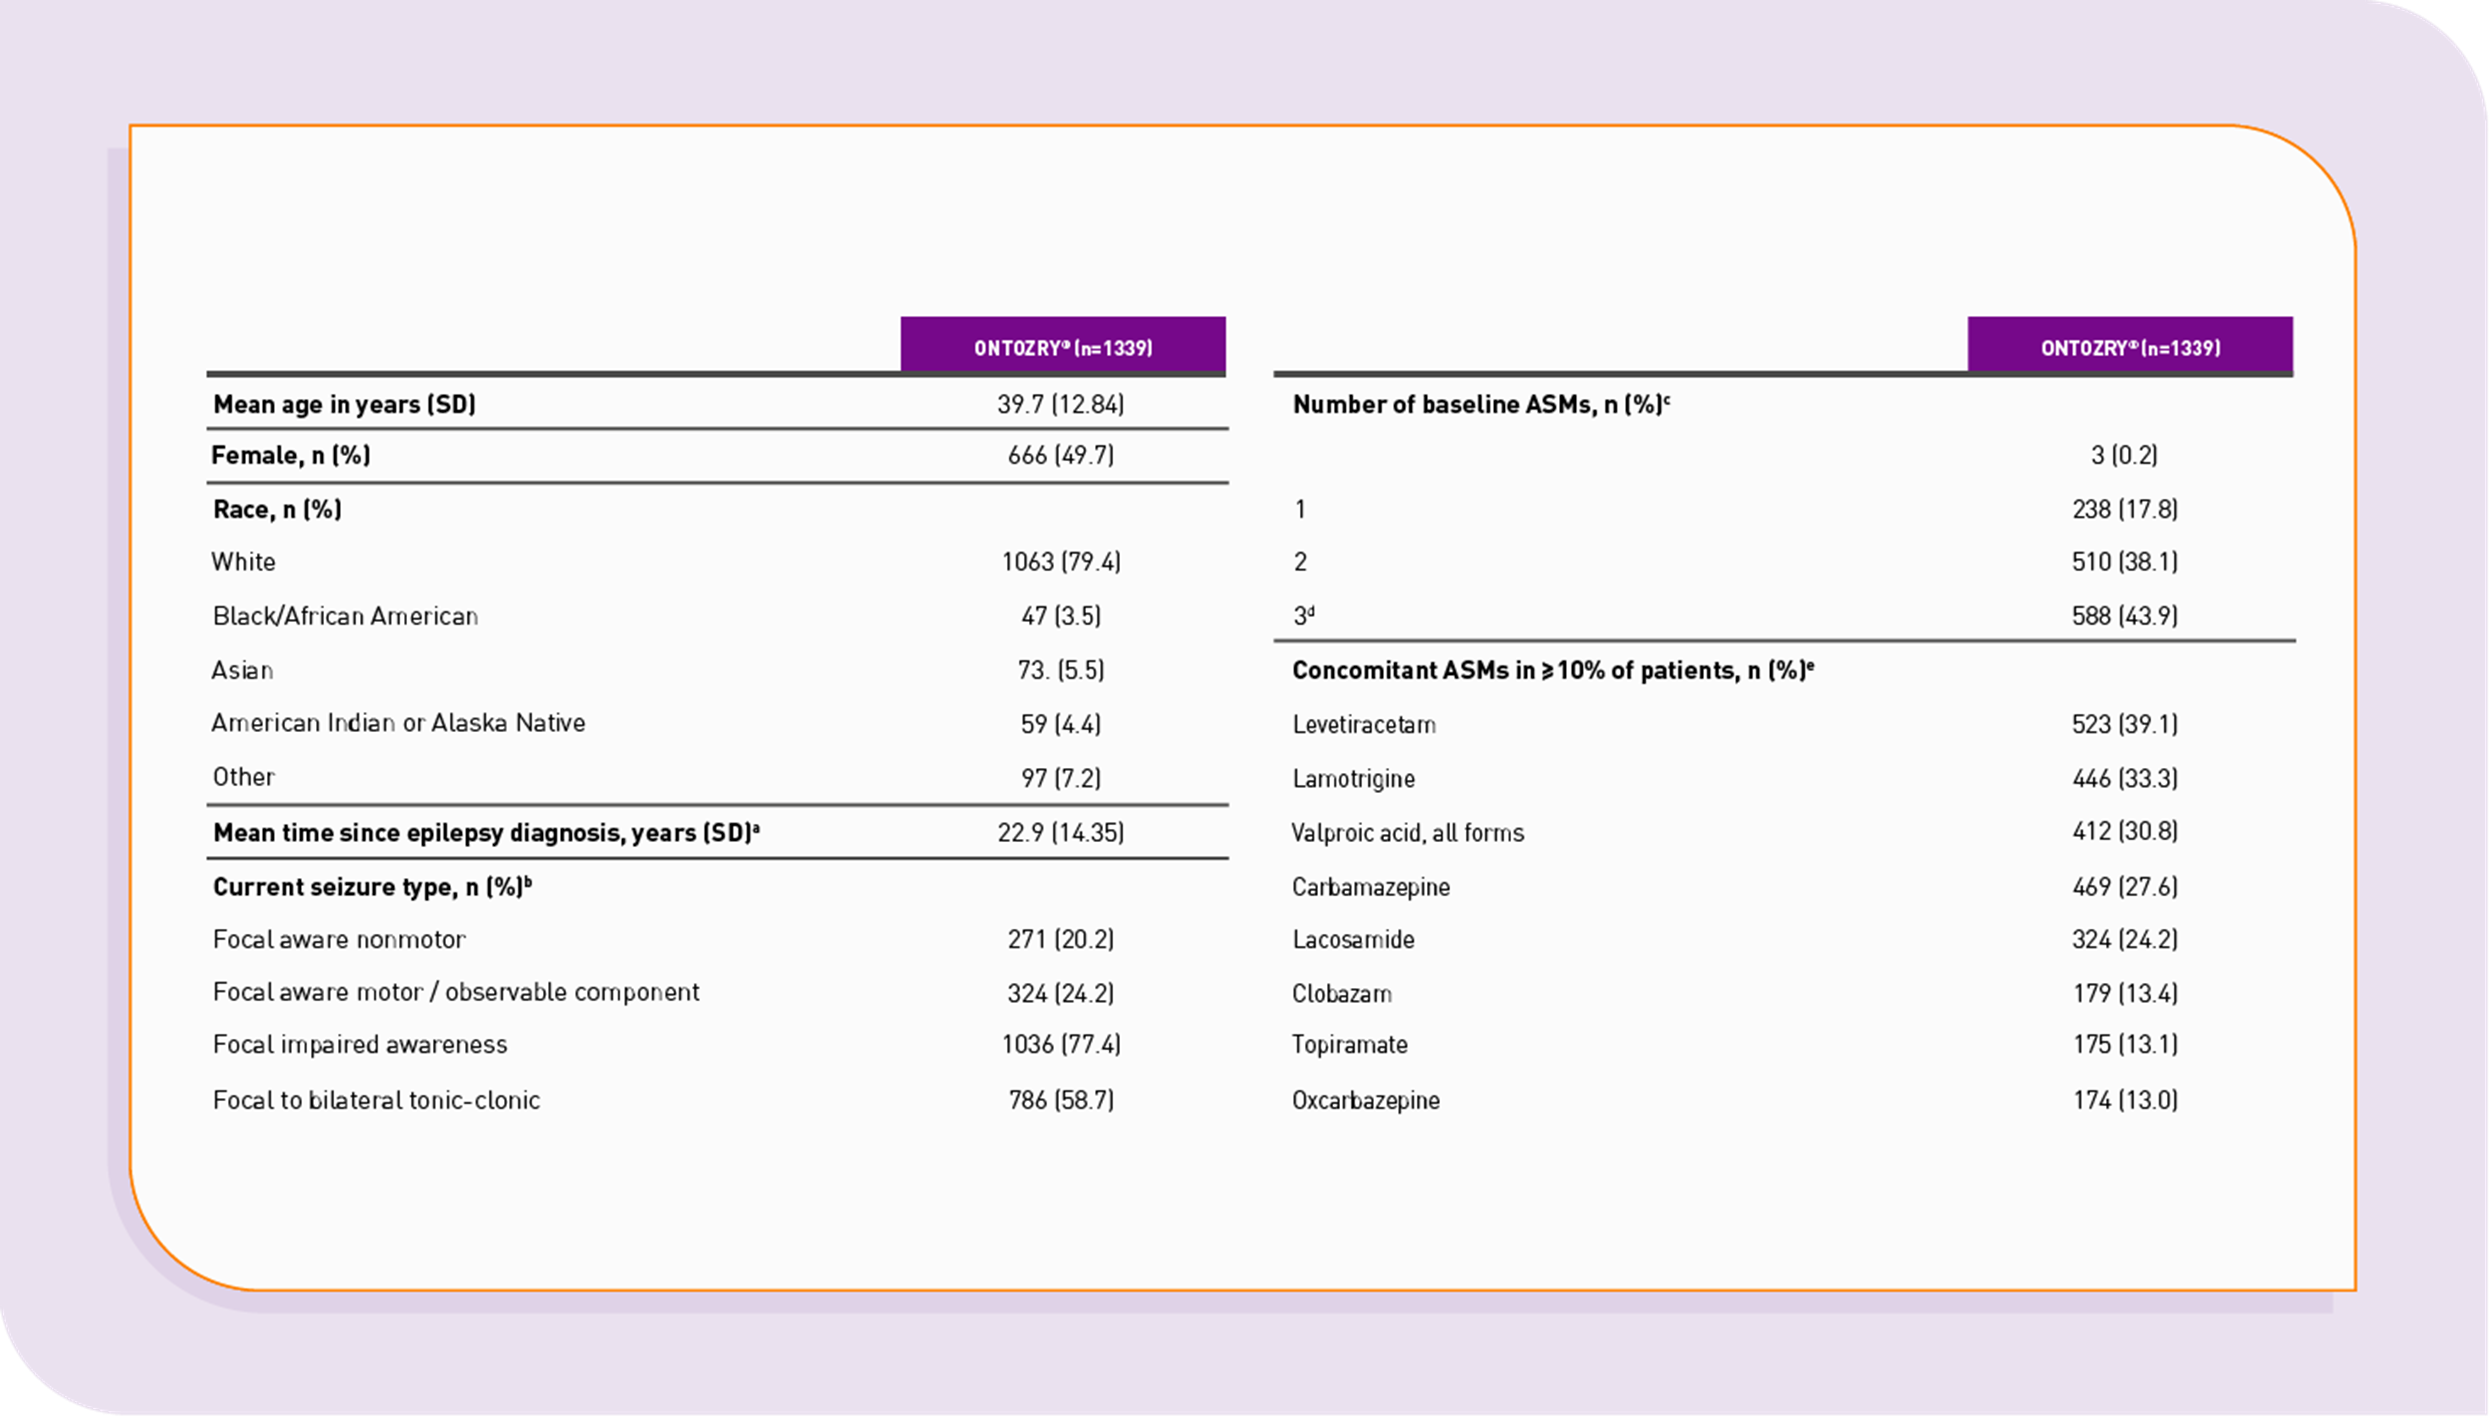The width and height of the screenshot is (2491, 1417).
Task: Click the value 510 (38.1)
Action: pyautogui.click(x=2124, y=562)
